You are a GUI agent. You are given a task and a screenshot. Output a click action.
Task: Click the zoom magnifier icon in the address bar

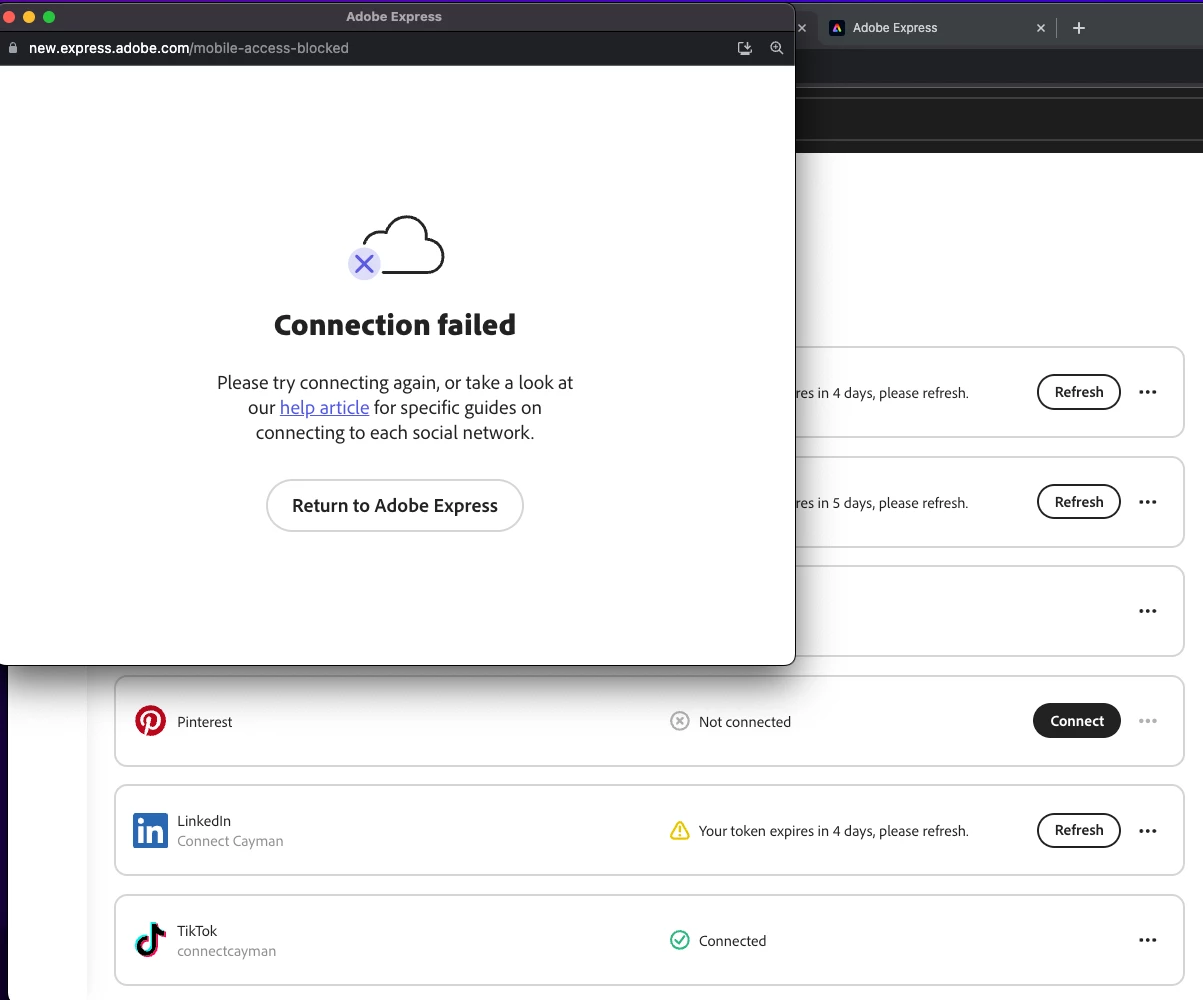click(777, 48)
